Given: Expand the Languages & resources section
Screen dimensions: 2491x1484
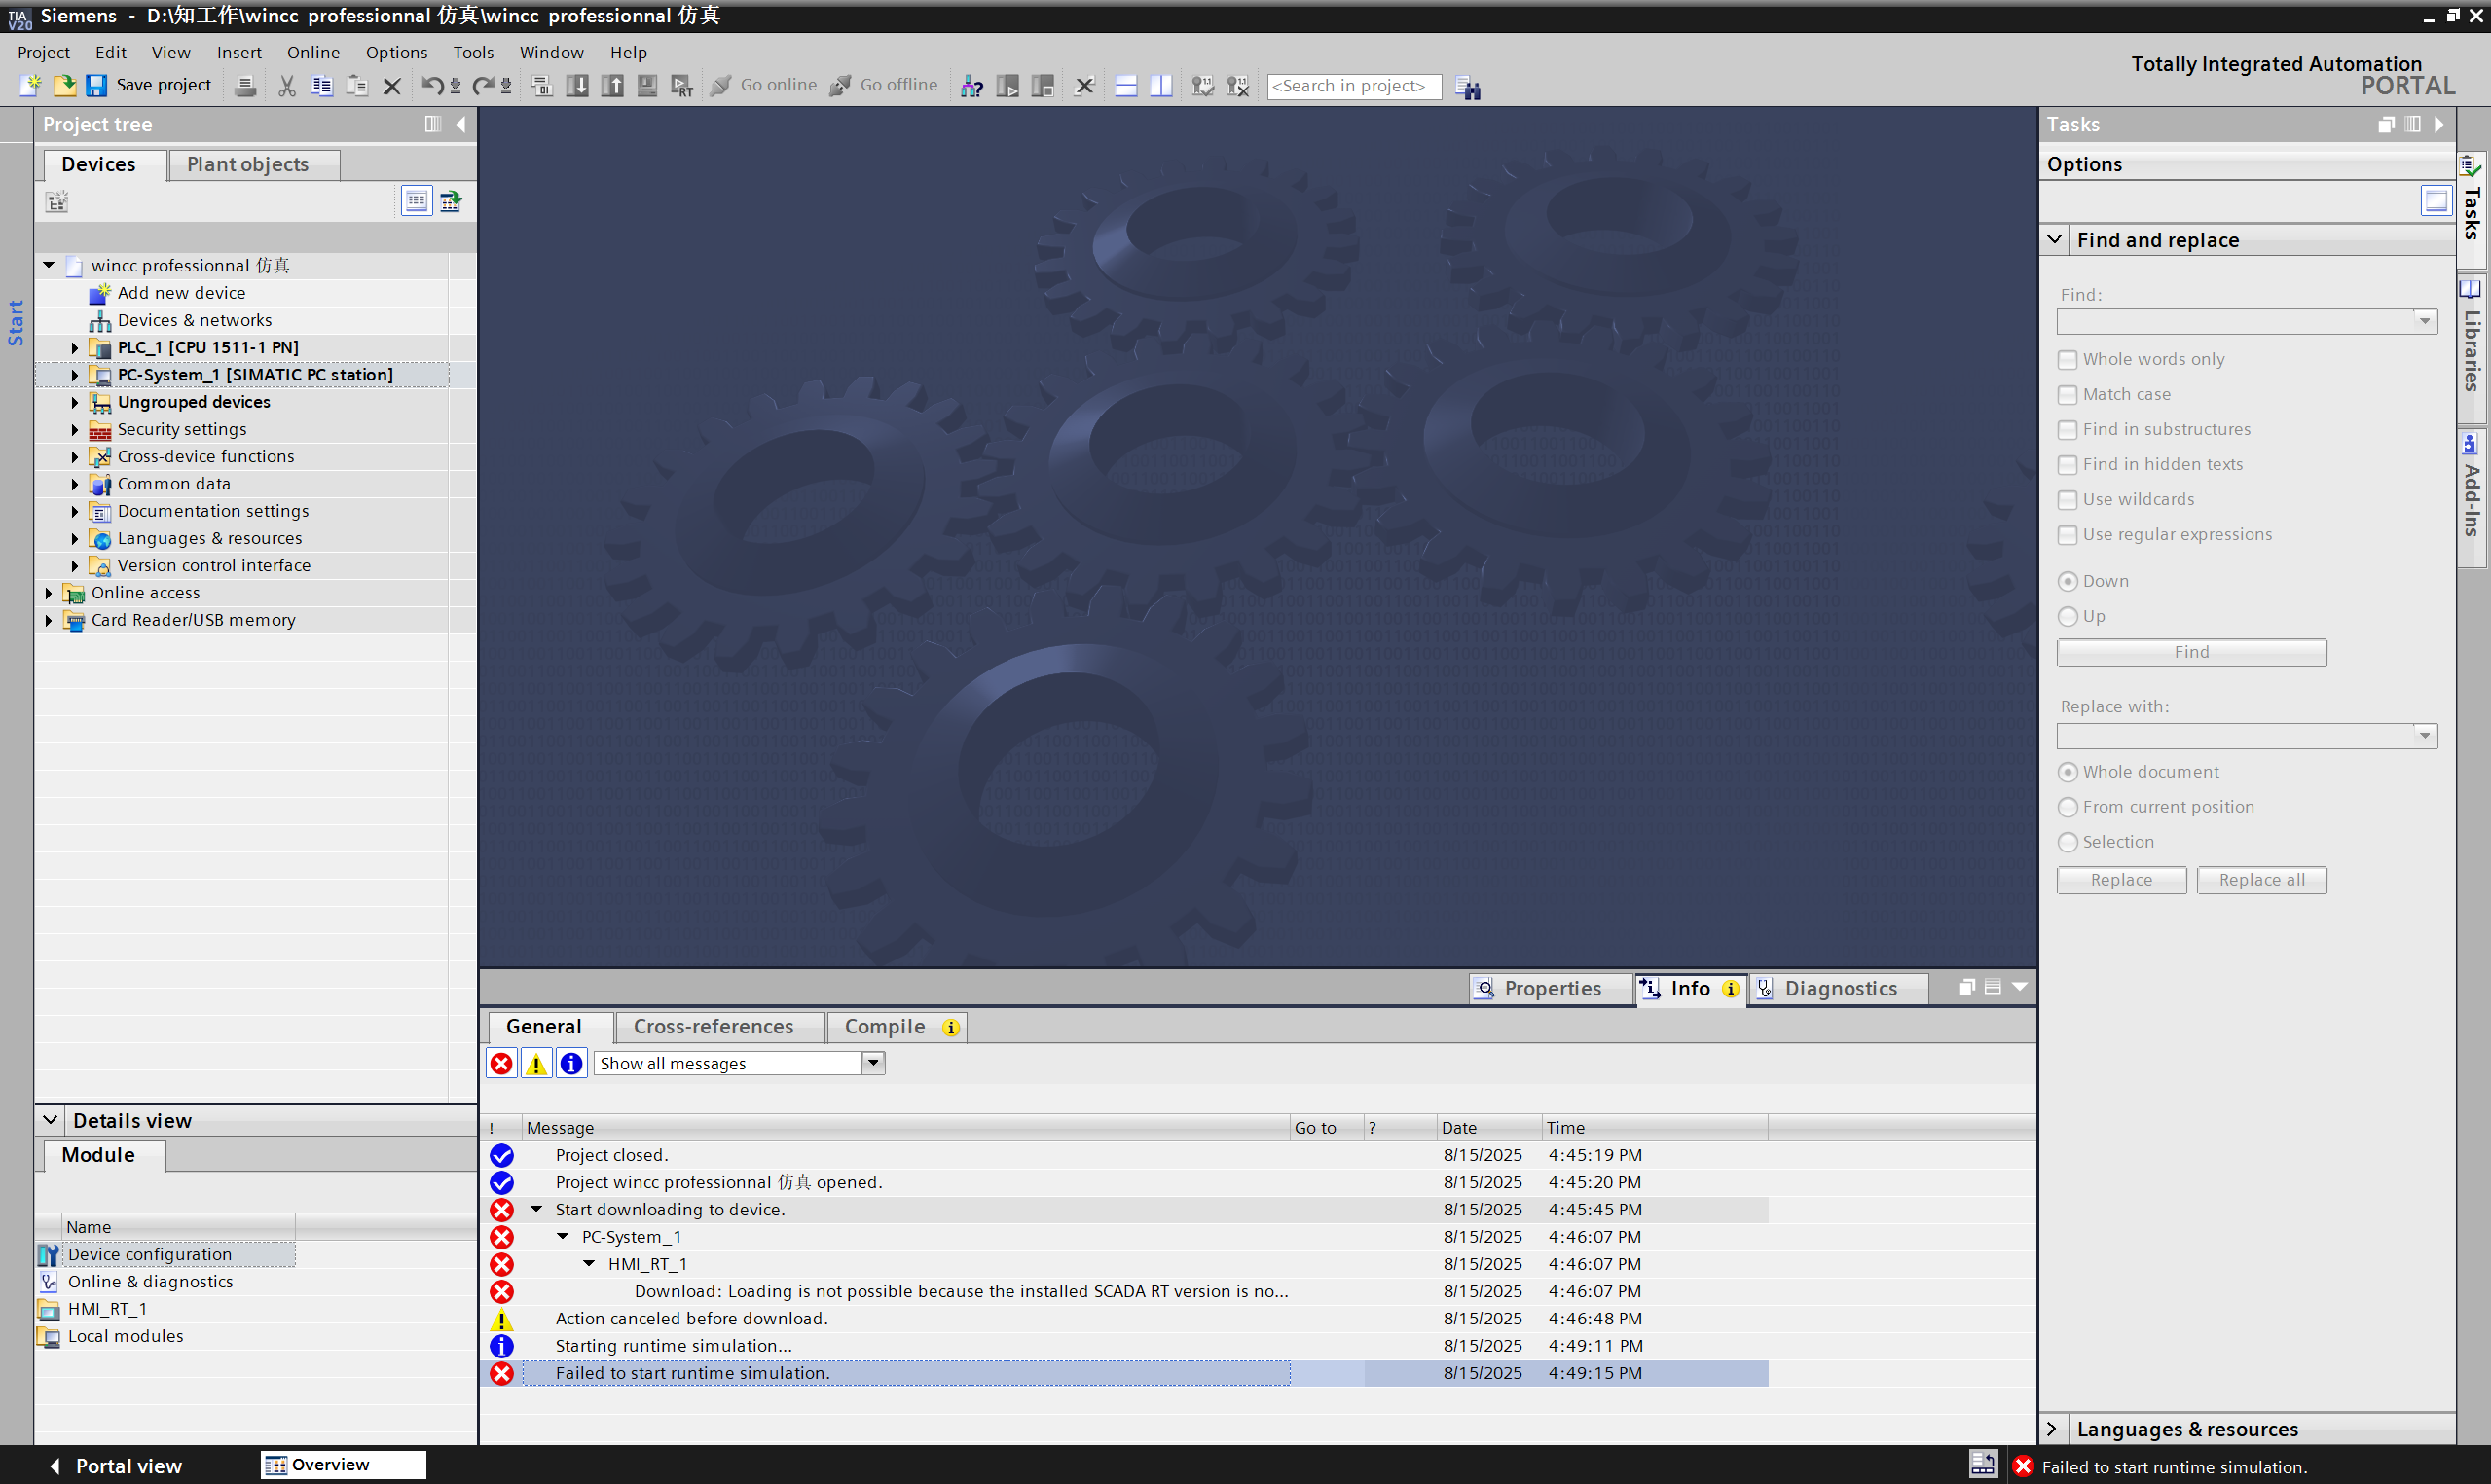Looking at the screenshot, I should [x=2052, y=1429].
